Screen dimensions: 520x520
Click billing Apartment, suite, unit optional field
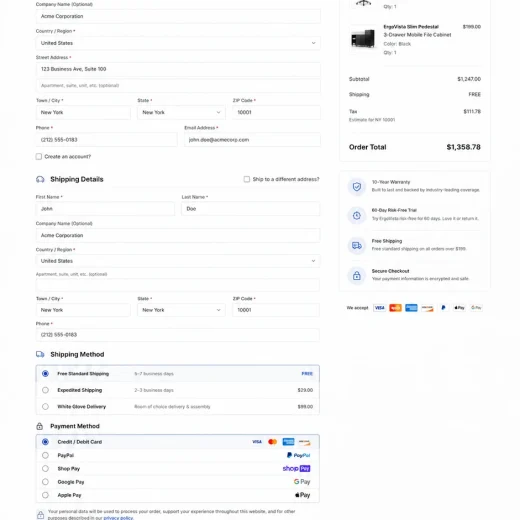click(x=178, y=86)
